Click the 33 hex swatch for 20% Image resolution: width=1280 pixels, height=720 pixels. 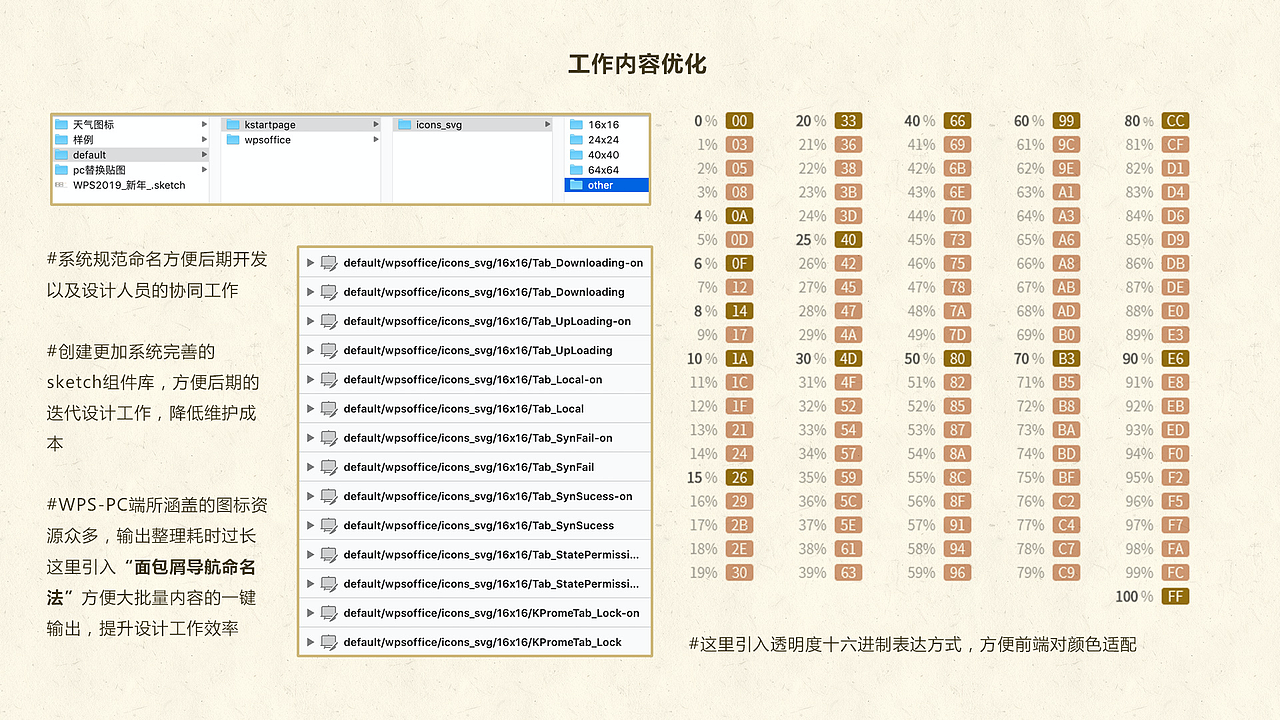[x=848, y=121]
